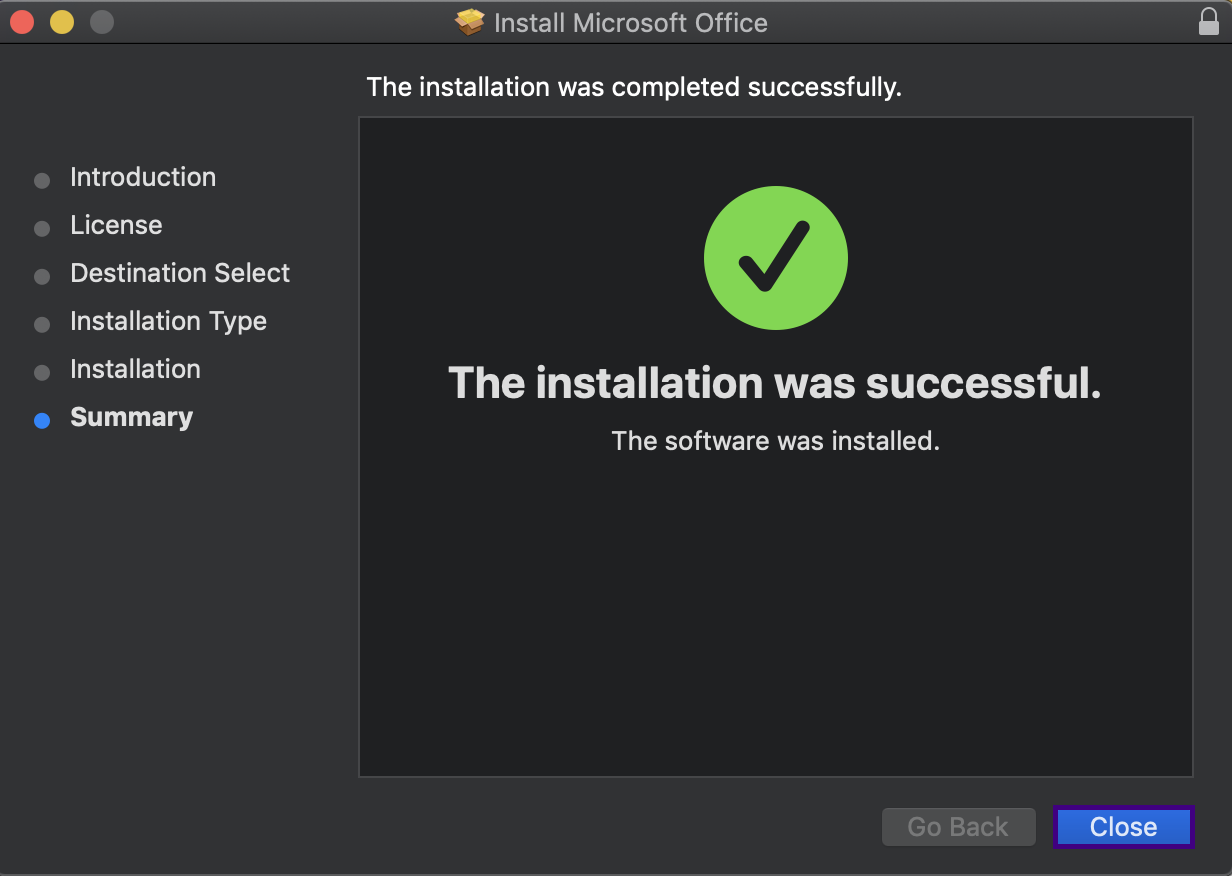The height and width of the screenshot is (876, 1232).
Task: Click the bullet beside Destination Select
Action: click(x=42, y=277)
